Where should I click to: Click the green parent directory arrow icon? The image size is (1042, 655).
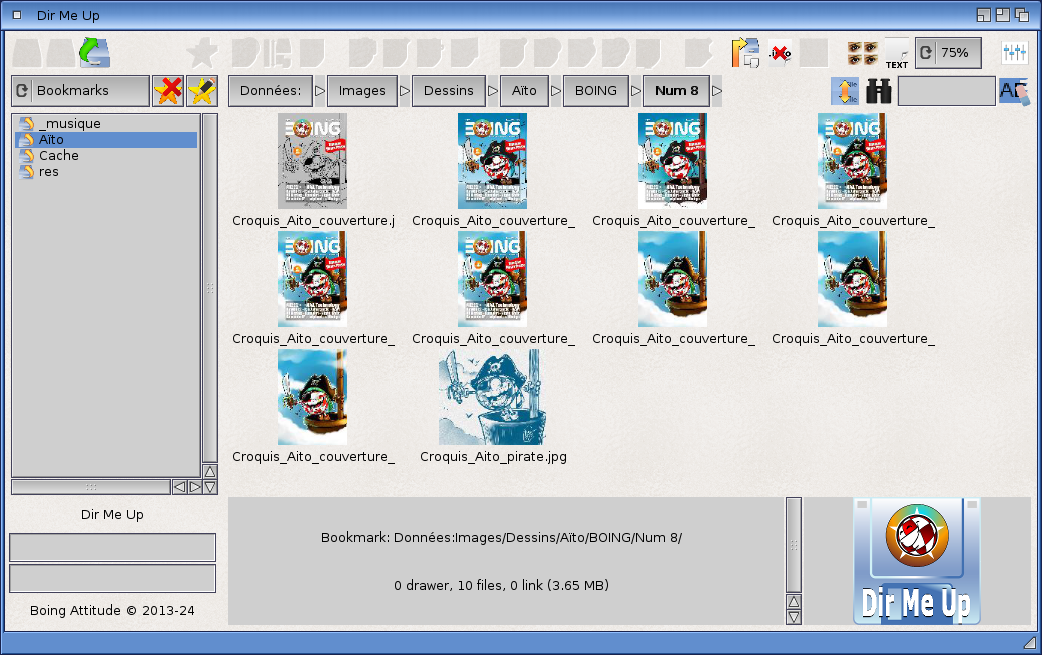(94, 53)
